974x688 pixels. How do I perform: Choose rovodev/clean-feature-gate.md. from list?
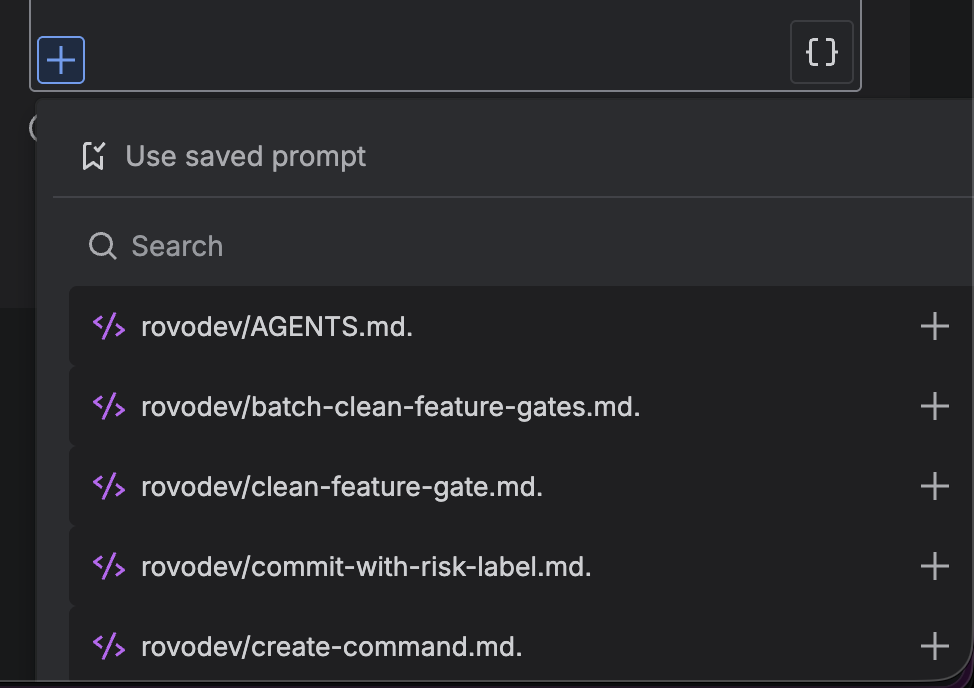[x=342, y=486]
